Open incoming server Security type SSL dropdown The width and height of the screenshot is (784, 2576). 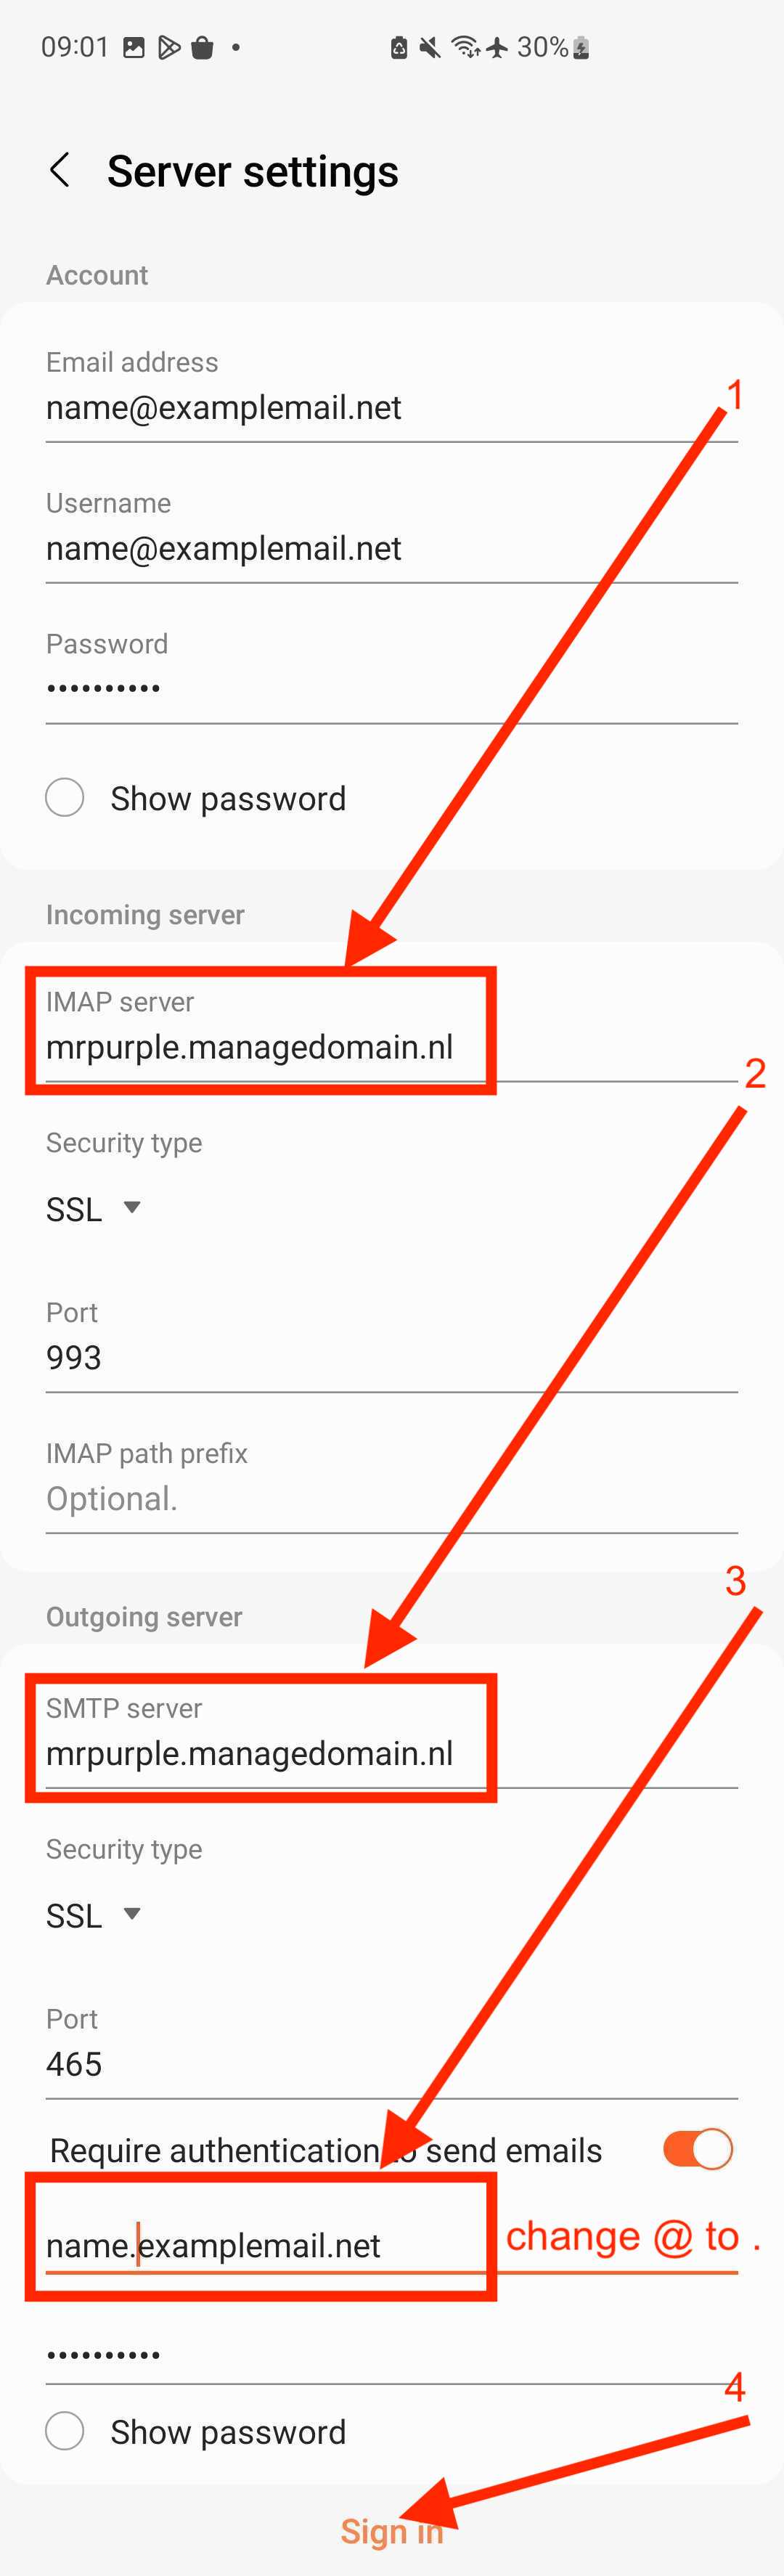93,1209
